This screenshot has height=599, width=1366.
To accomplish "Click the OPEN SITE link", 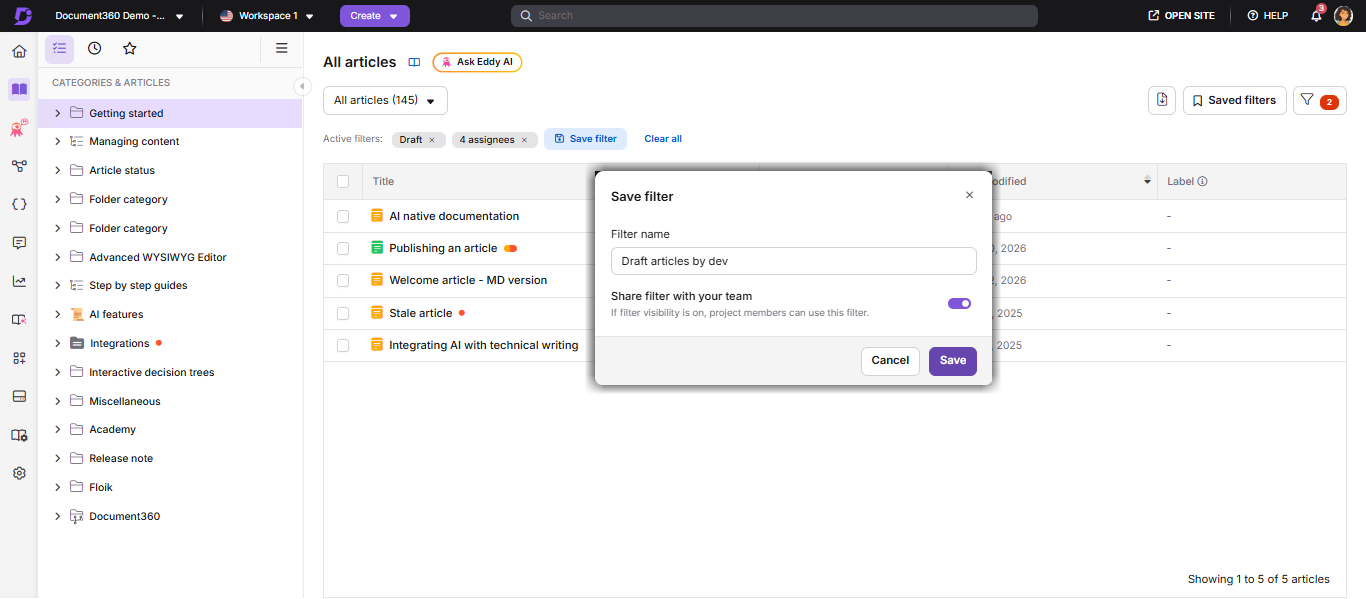I will 1181,16.
